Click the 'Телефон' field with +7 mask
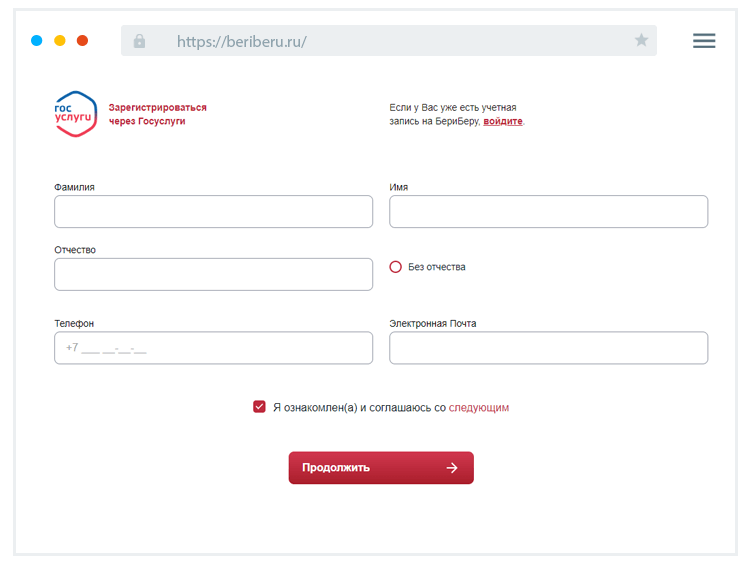Image resolution: width=751 pixels, height=573 pixels. (x=213, y=348)
